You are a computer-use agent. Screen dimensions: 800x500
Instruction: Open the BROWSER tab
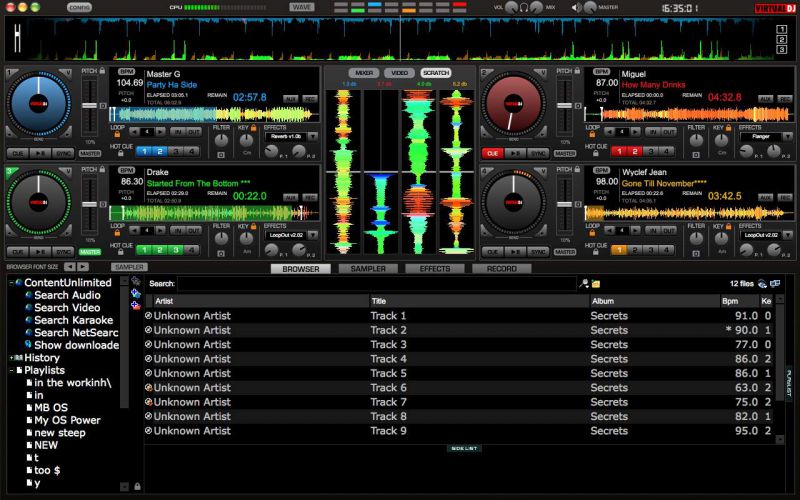(301, 268)
